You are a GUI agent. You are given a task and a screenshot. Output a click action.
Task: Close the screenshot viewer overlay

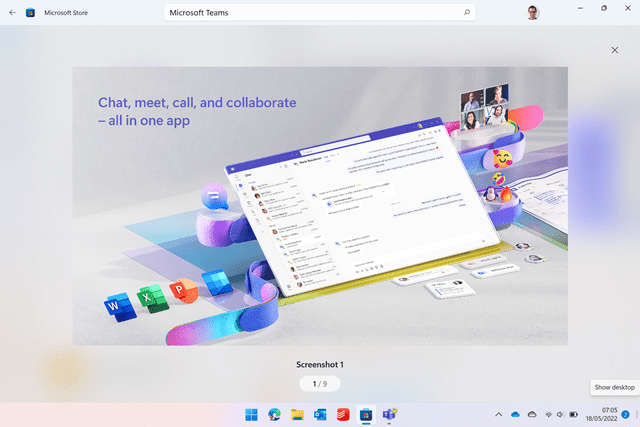click(x=615, y=50)
